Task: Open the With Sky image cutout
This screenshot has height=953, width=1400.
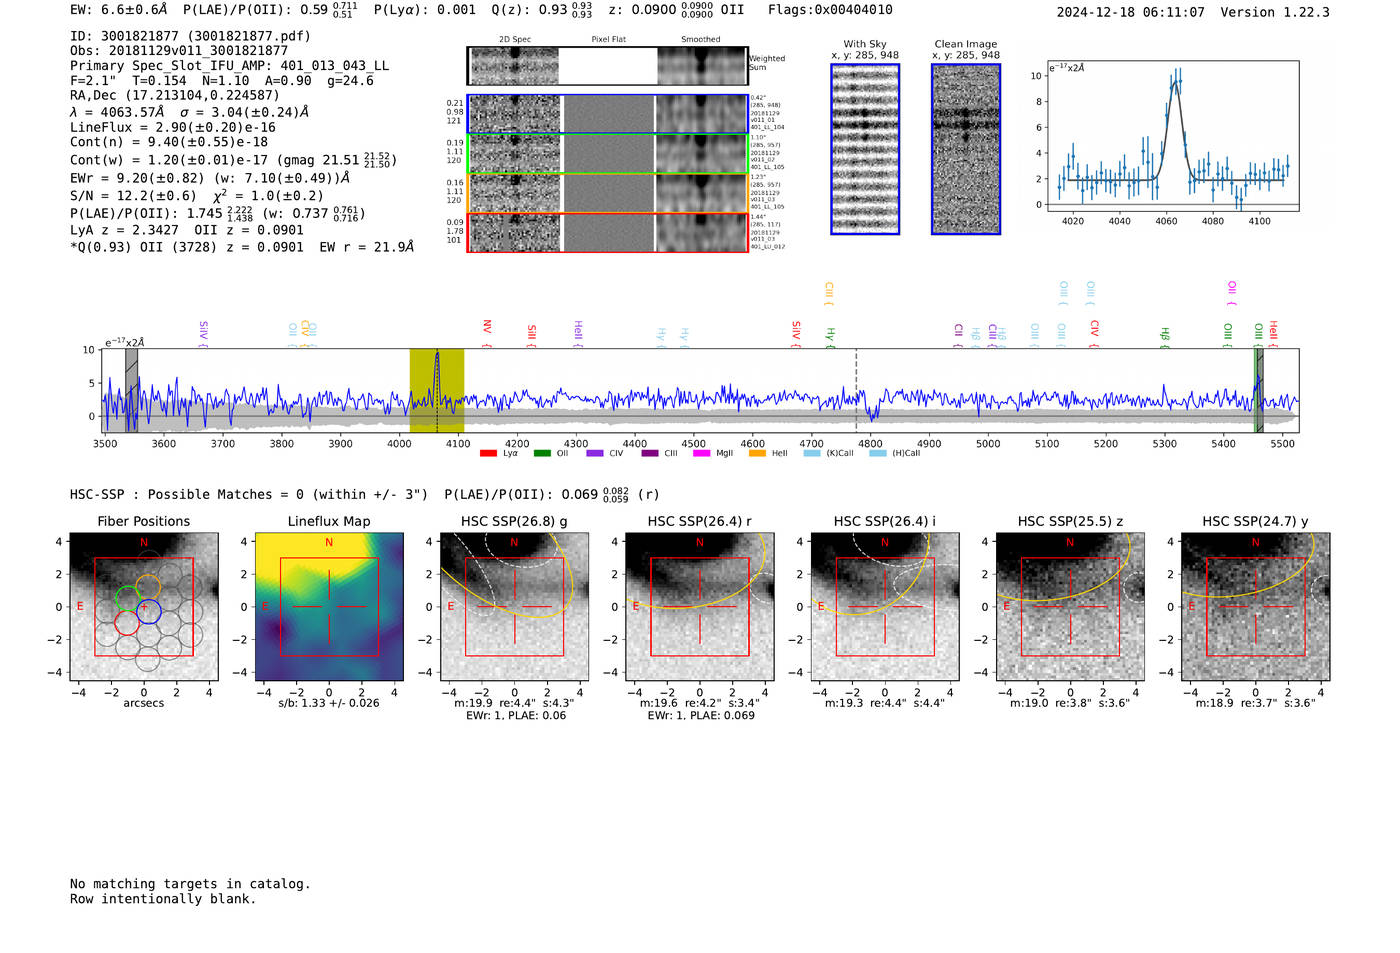Action: (x=865, y=149)
